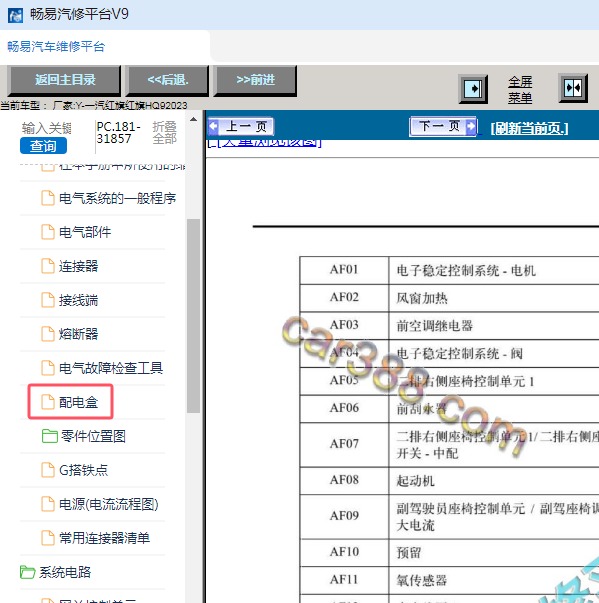This screenshot has height=603, width=599.
Task: Click the document icon beside G搭铁点
Action: [48, 470]
